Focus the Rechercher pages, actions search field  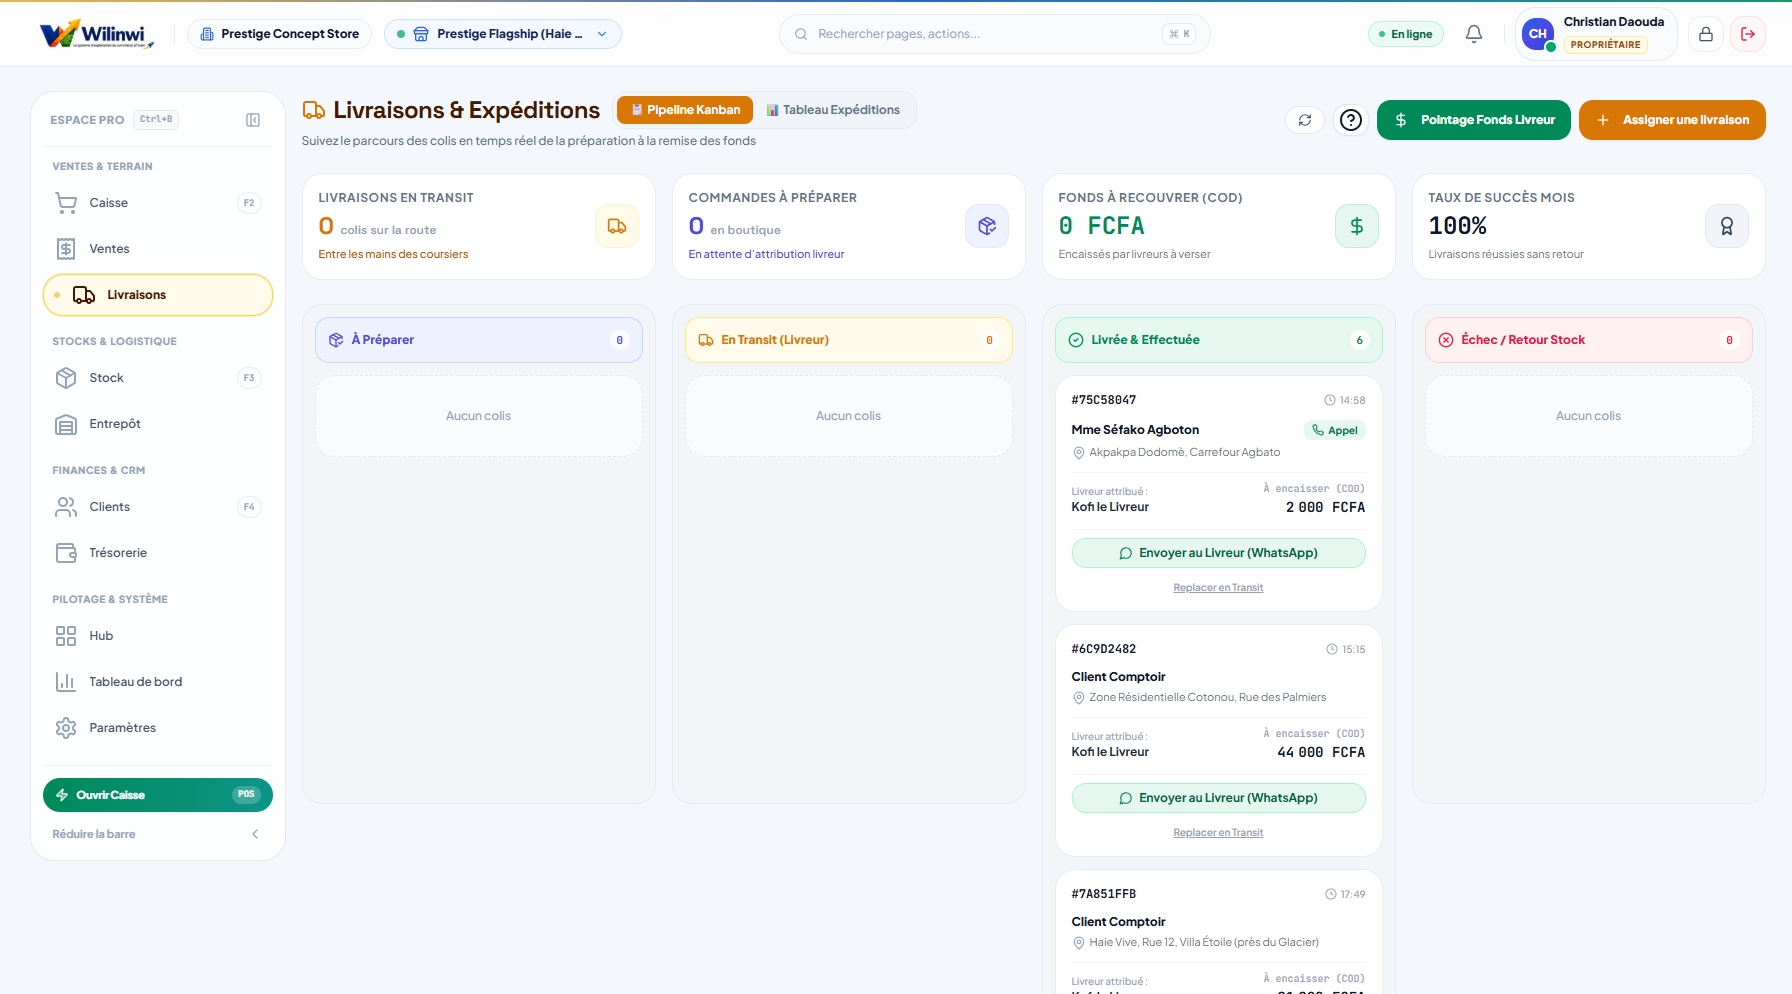pyautogui.click(x=995, y=34)
